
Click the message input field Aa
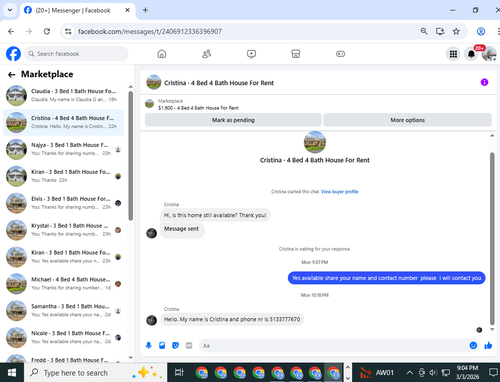[333, 346]
